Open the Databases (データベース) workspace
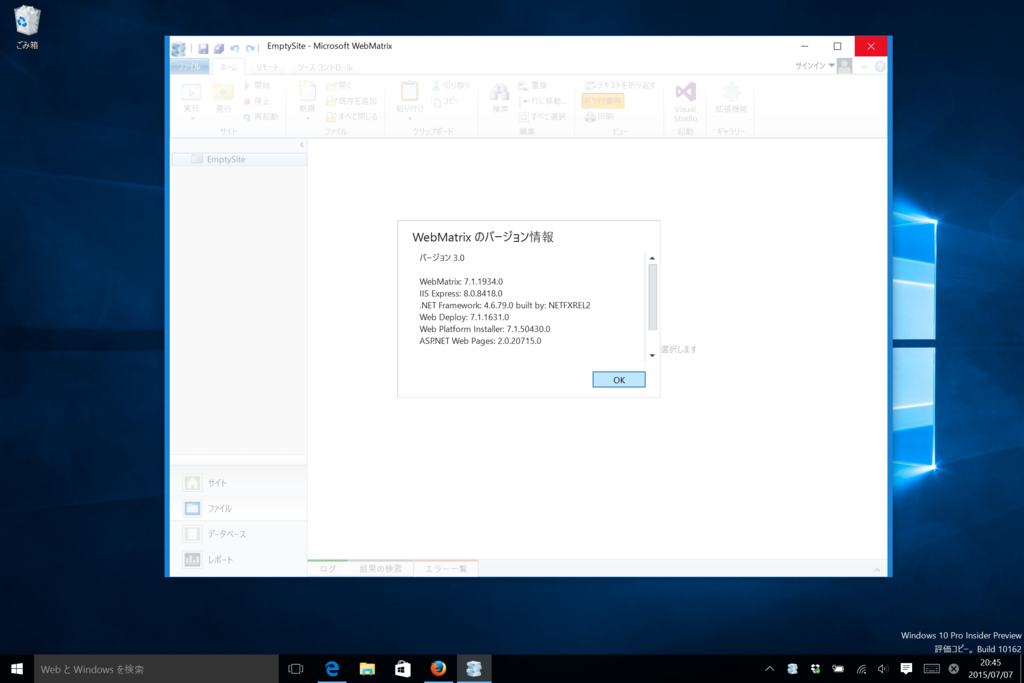Image resolution: width=1024 pixels, height=683 pixels. [x=239, y=534]
